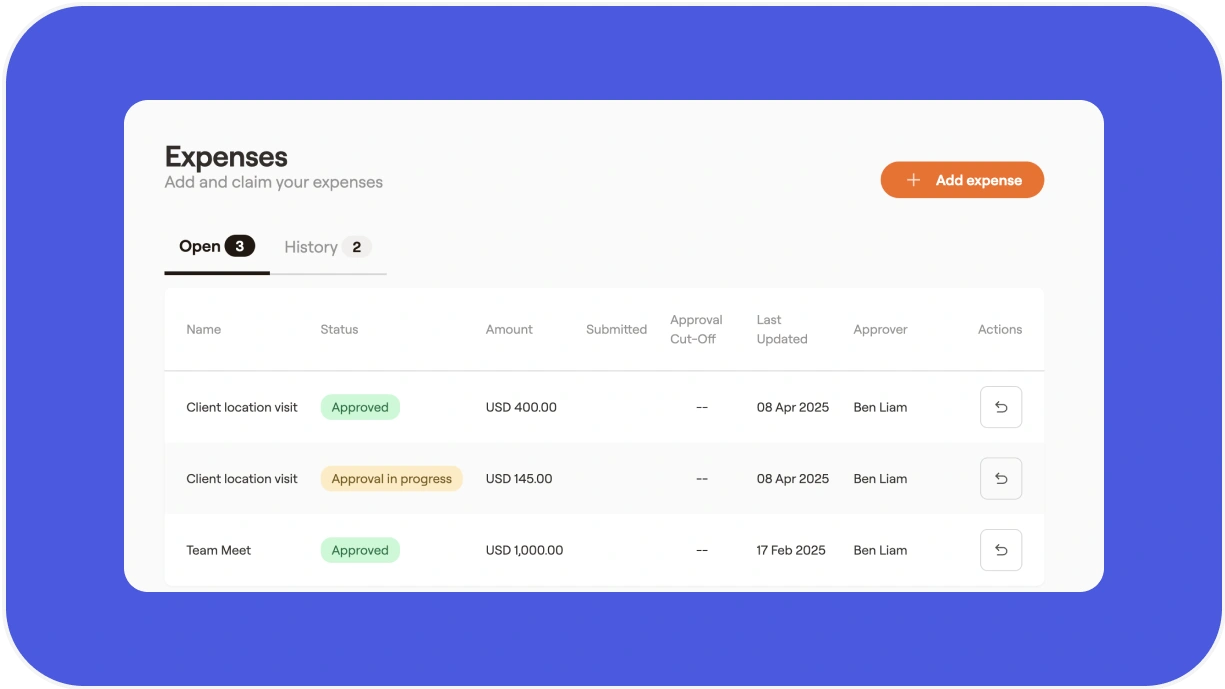Click approver Ben Liam on the Team Meet row
Screen dimensions: 1225x689
tap(880, 550)
